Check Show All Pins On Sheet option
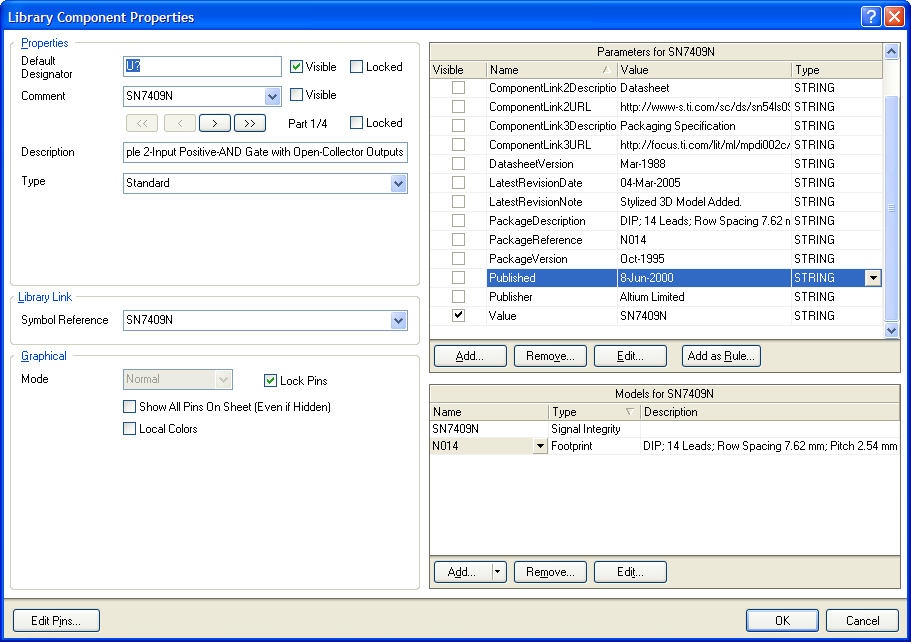Screen dimensions: 911x642 click(x=129, y=407)
